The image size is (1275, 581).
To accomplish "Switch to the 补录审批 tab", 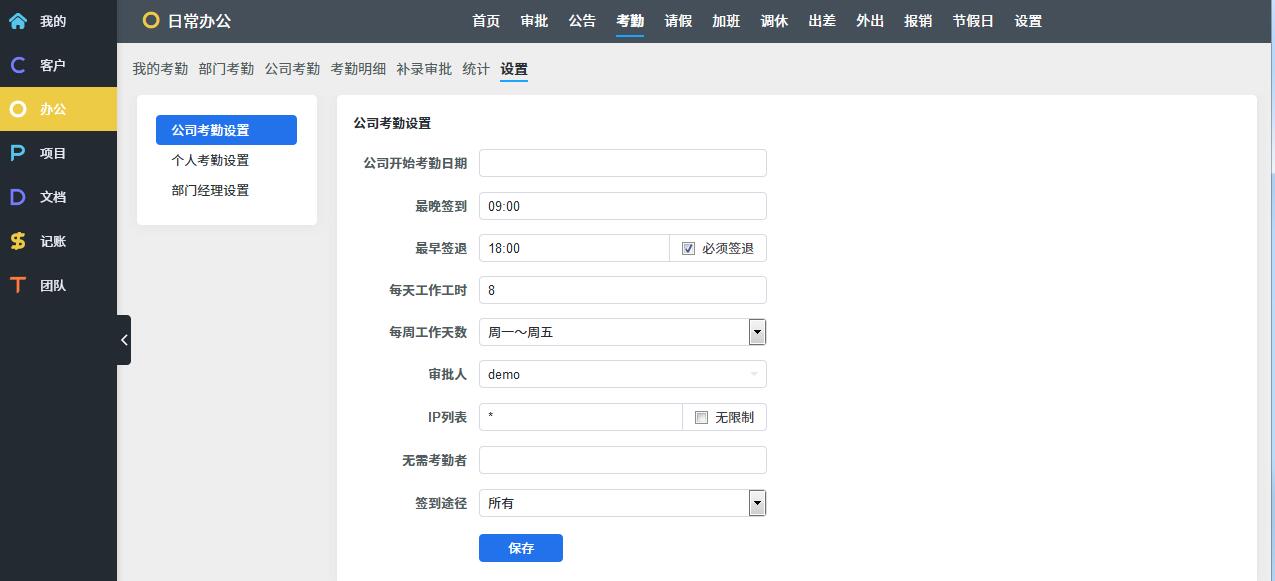I will point(424,69).
